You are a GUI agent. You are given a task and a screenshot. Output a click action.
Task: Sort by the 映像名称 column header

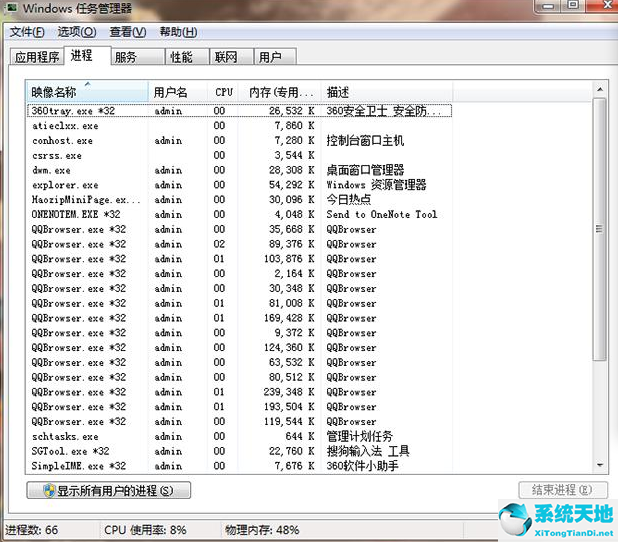click(87, 92)
